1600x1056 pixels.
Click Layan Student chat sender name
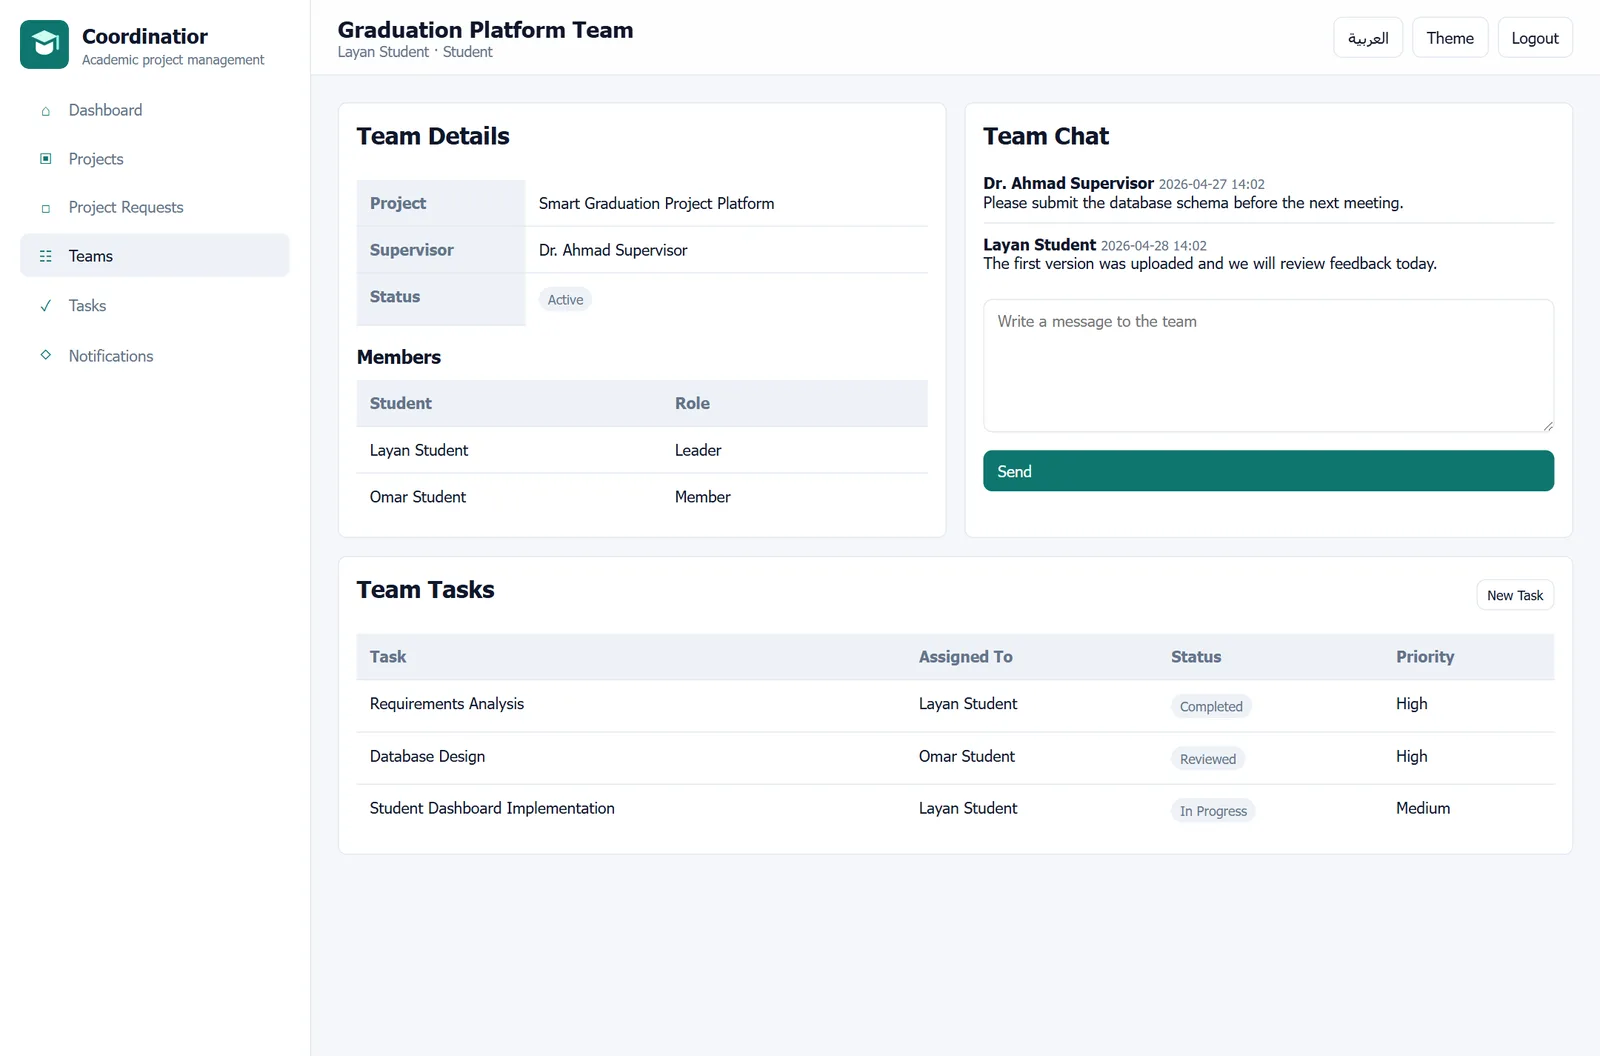[1039, 245]
